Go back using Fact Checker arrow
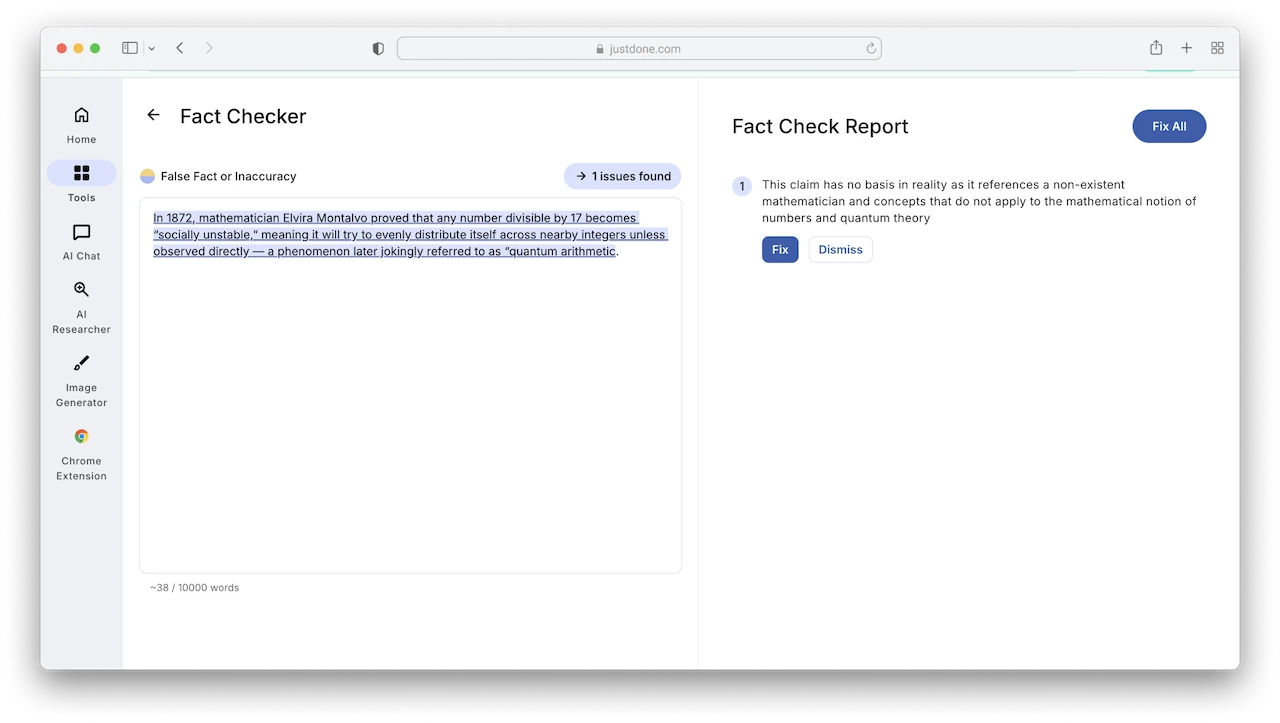The height and width of the screenshot is (723, 1280). pyautogui.click(x=153, y=115)
